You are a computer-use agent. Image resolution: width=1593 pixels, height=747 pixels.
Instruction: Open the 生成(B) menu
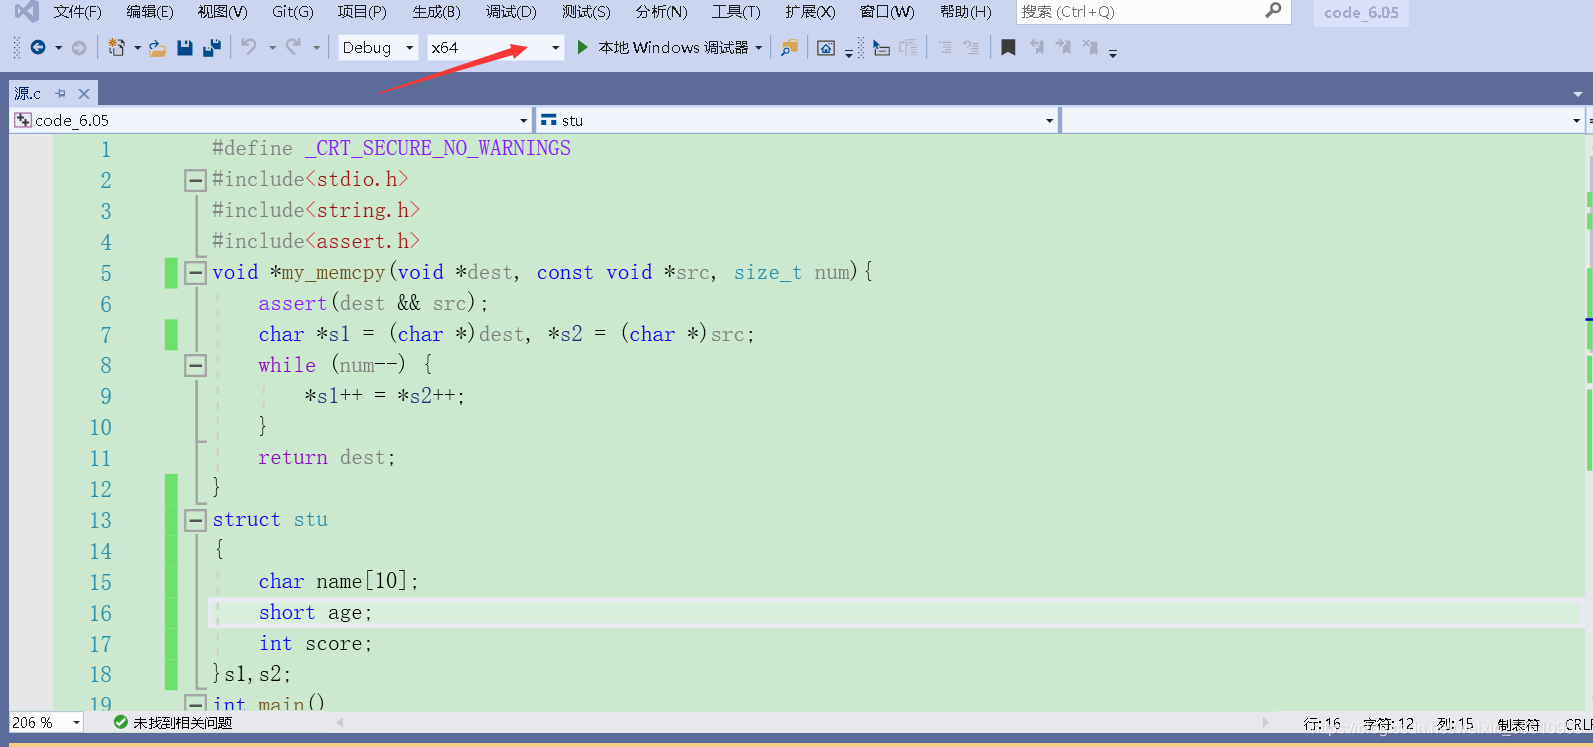tap(436, 12)
